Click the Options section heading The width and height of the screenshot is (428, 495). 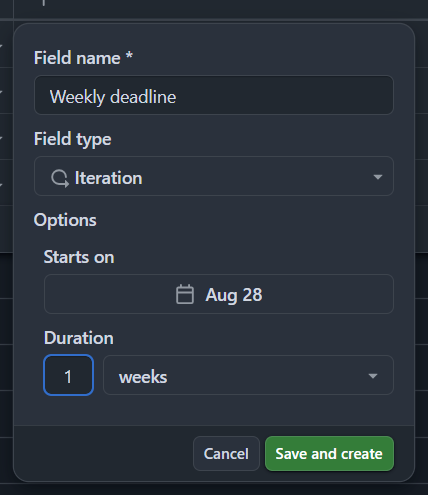[x=65, y=220]
